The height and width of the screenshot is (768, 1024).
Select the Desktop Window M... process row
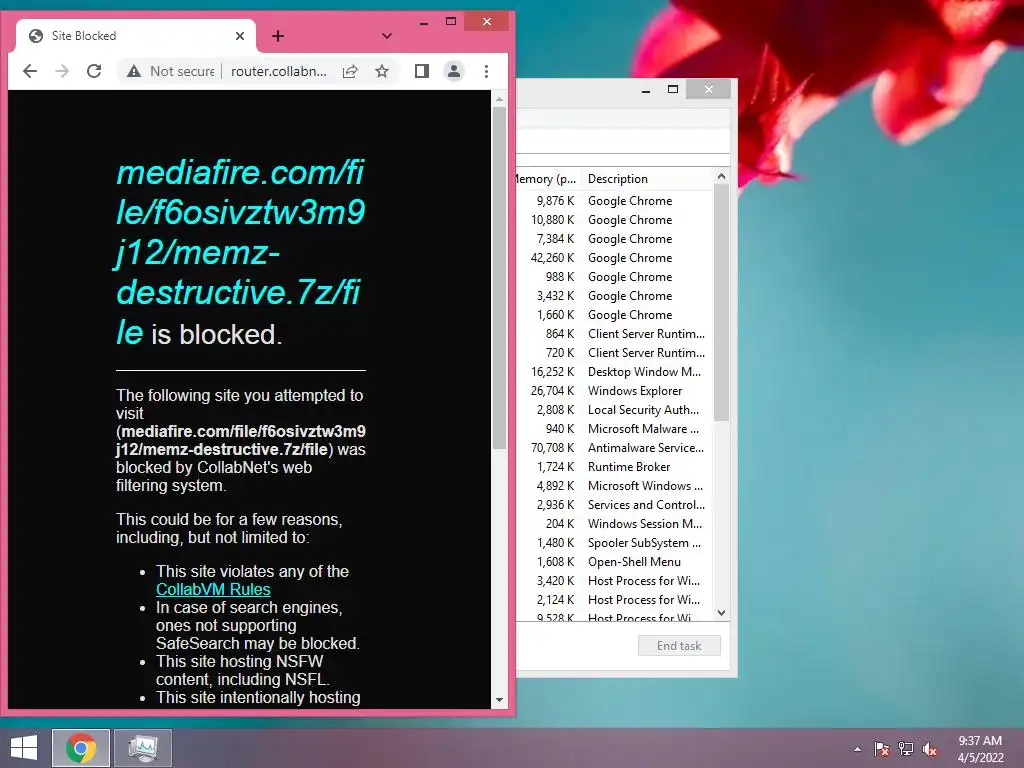pyautogui.click(x=615, y=372)
